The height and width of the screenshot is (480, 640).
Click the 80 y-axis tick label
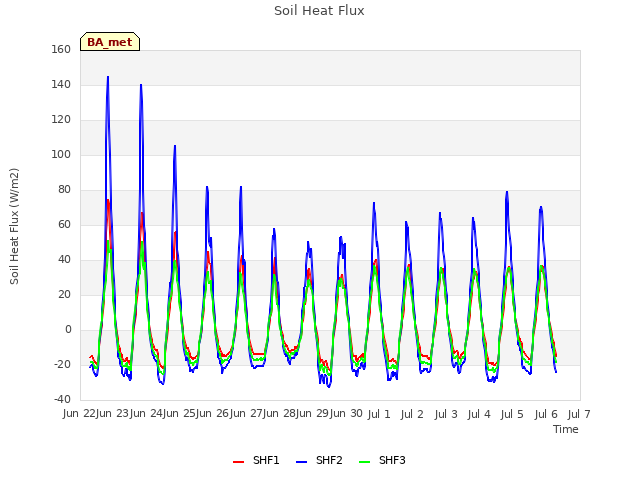[x=64, y=189]
